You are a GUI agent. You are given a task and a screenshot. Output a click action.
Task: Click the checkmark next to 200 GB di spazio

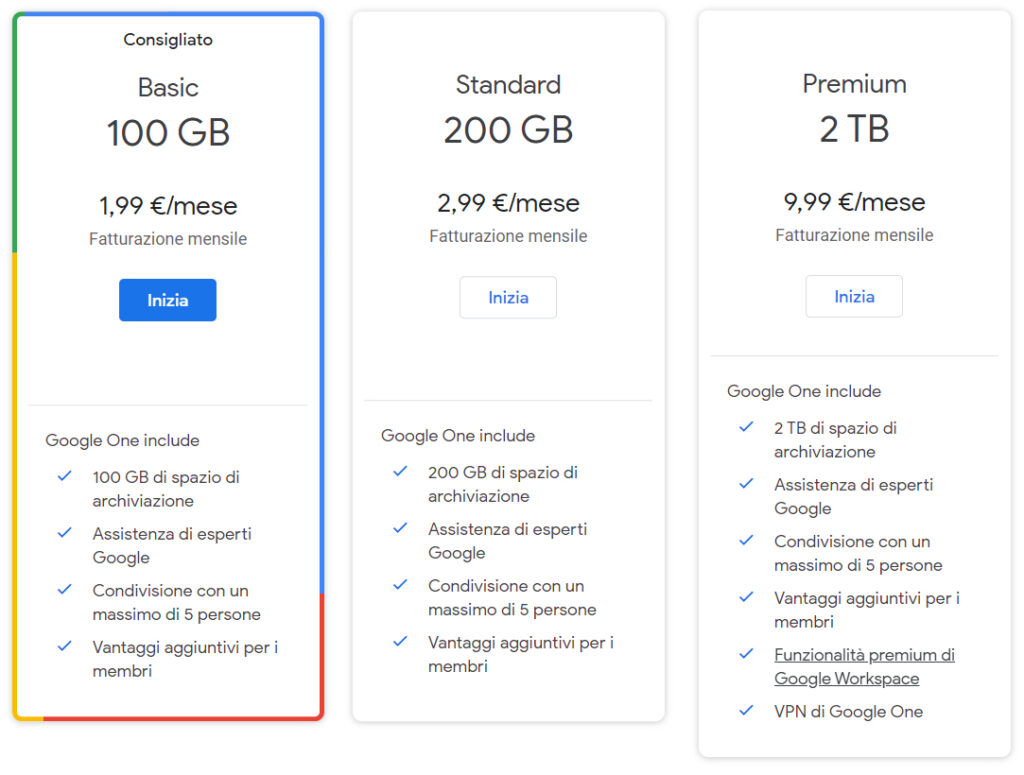401,472
